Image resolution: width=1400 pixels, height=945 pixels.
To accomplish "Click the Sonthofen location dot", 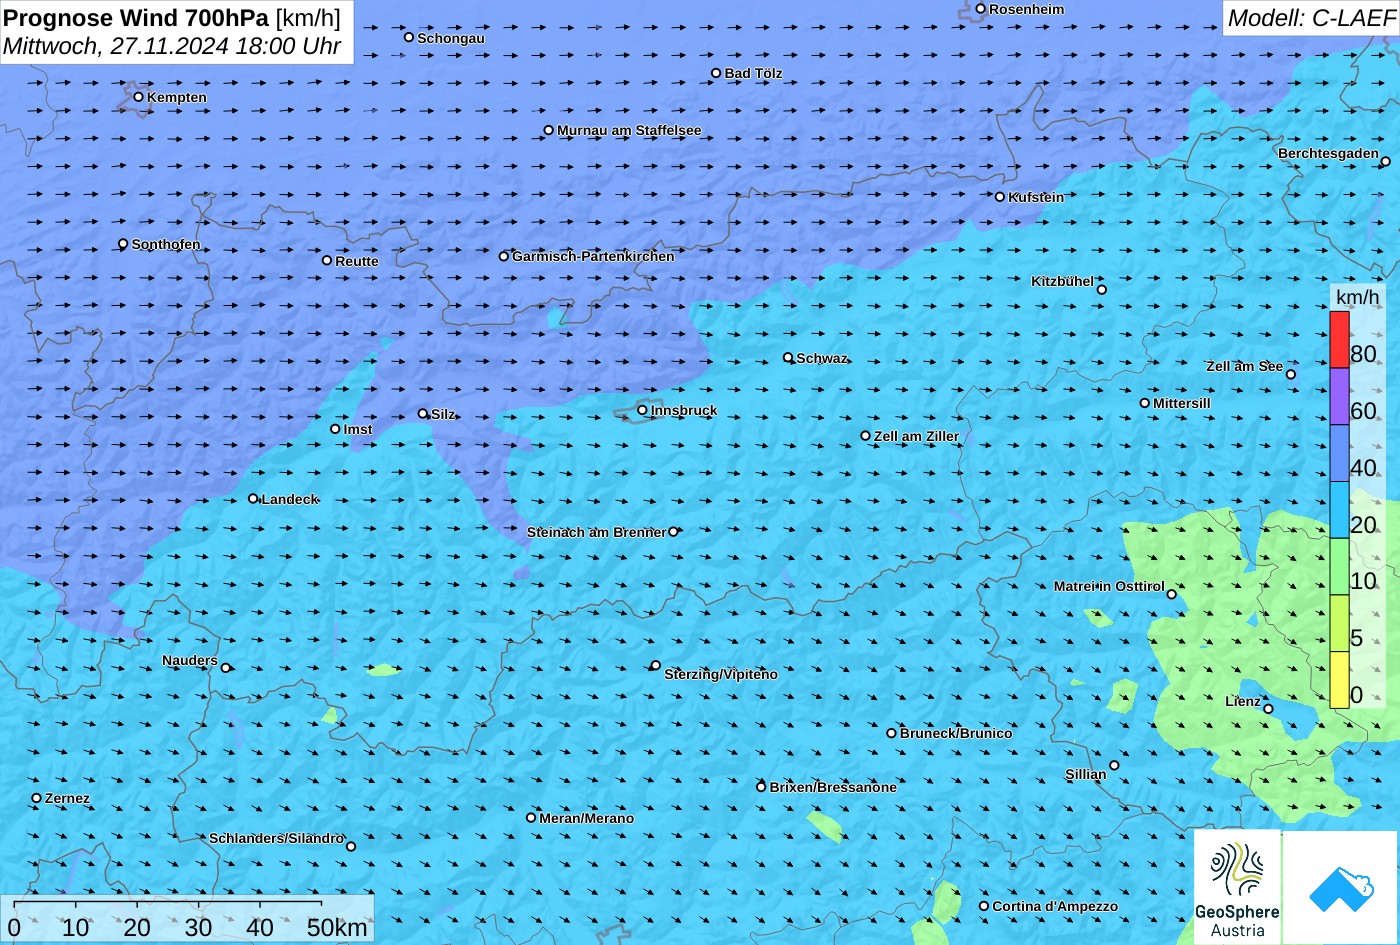I will point(123,244).
